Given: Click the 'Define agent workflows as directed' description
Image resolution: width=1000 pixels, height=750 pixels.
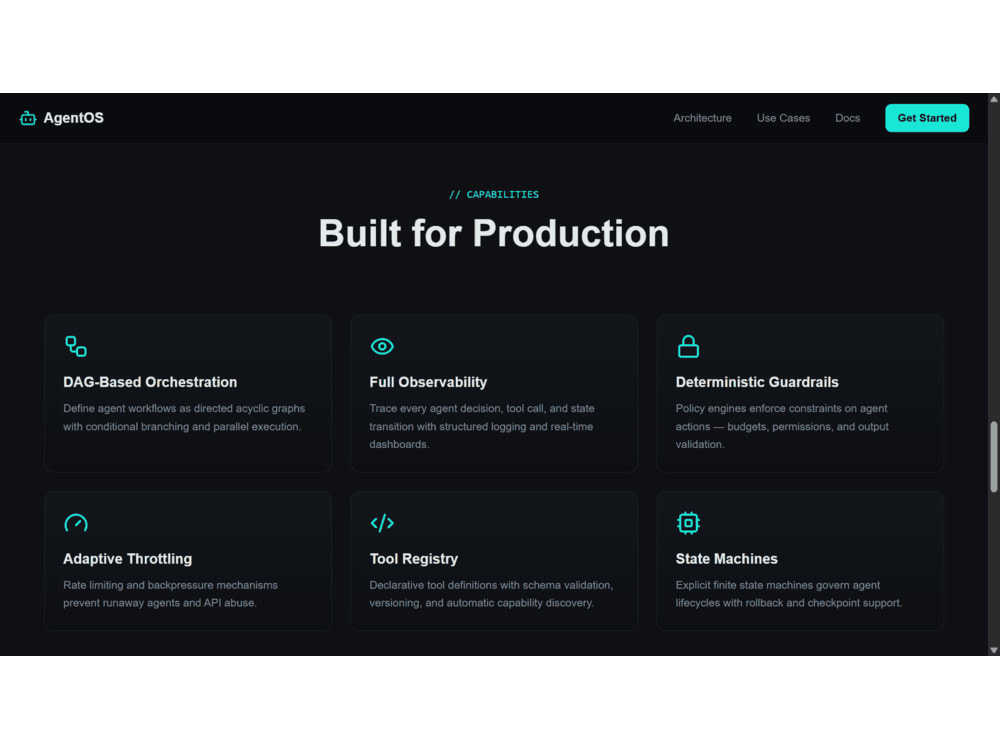Looking at the screenshot, I should pos(184,417).
